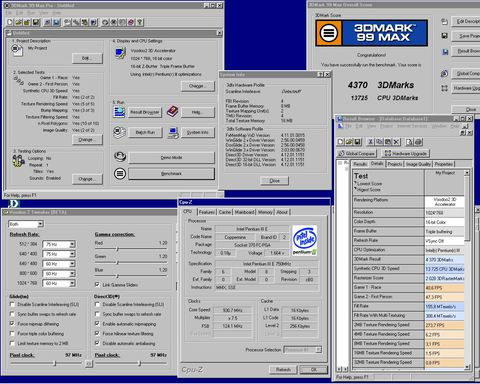Click the Demo Mode button
The width and height of the screenshot is (480, 384).
[171, 158]
